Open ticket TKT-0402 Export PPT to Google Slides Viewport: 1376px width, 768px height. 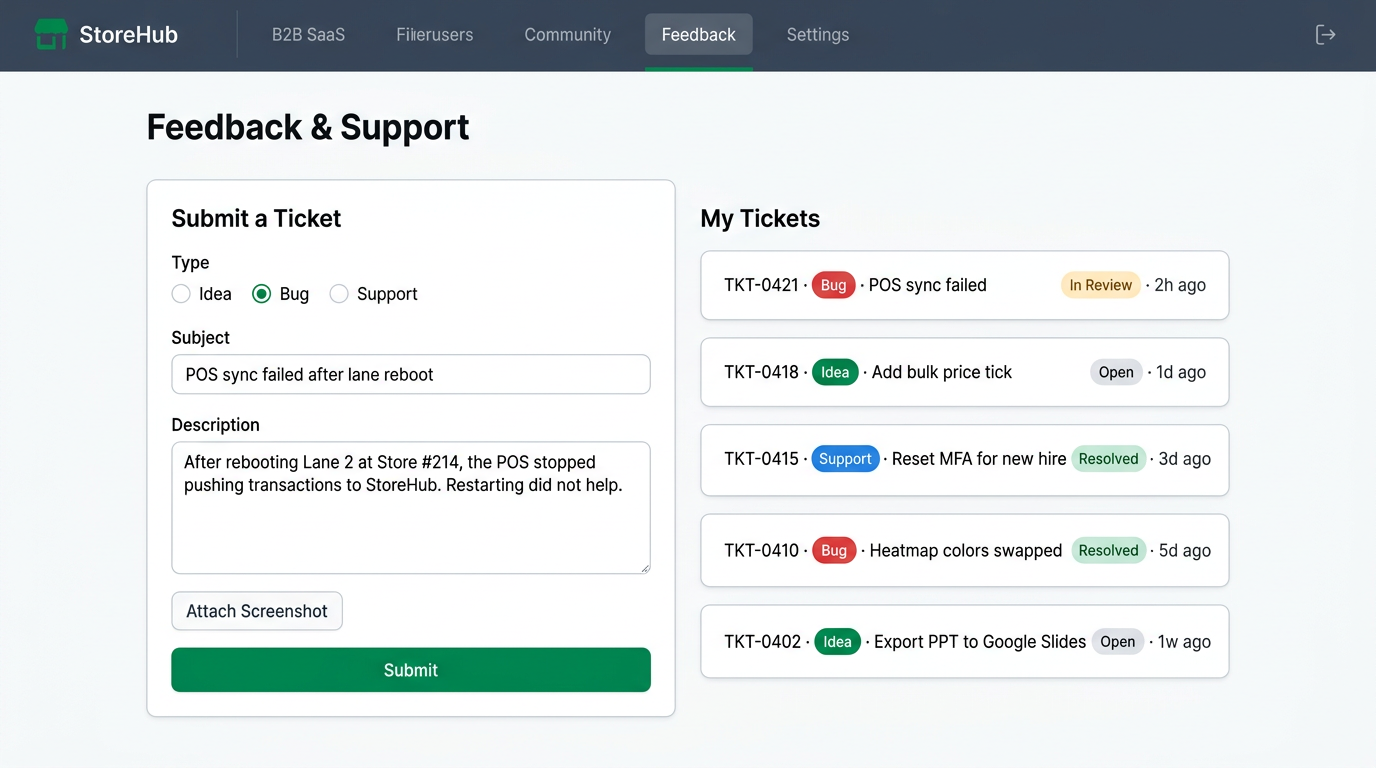[x=965, y=642]
